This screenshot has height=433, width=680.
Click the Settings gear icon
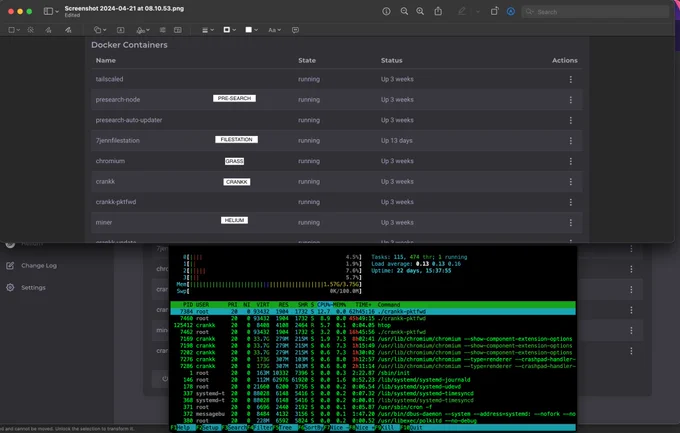pos(10,288)
